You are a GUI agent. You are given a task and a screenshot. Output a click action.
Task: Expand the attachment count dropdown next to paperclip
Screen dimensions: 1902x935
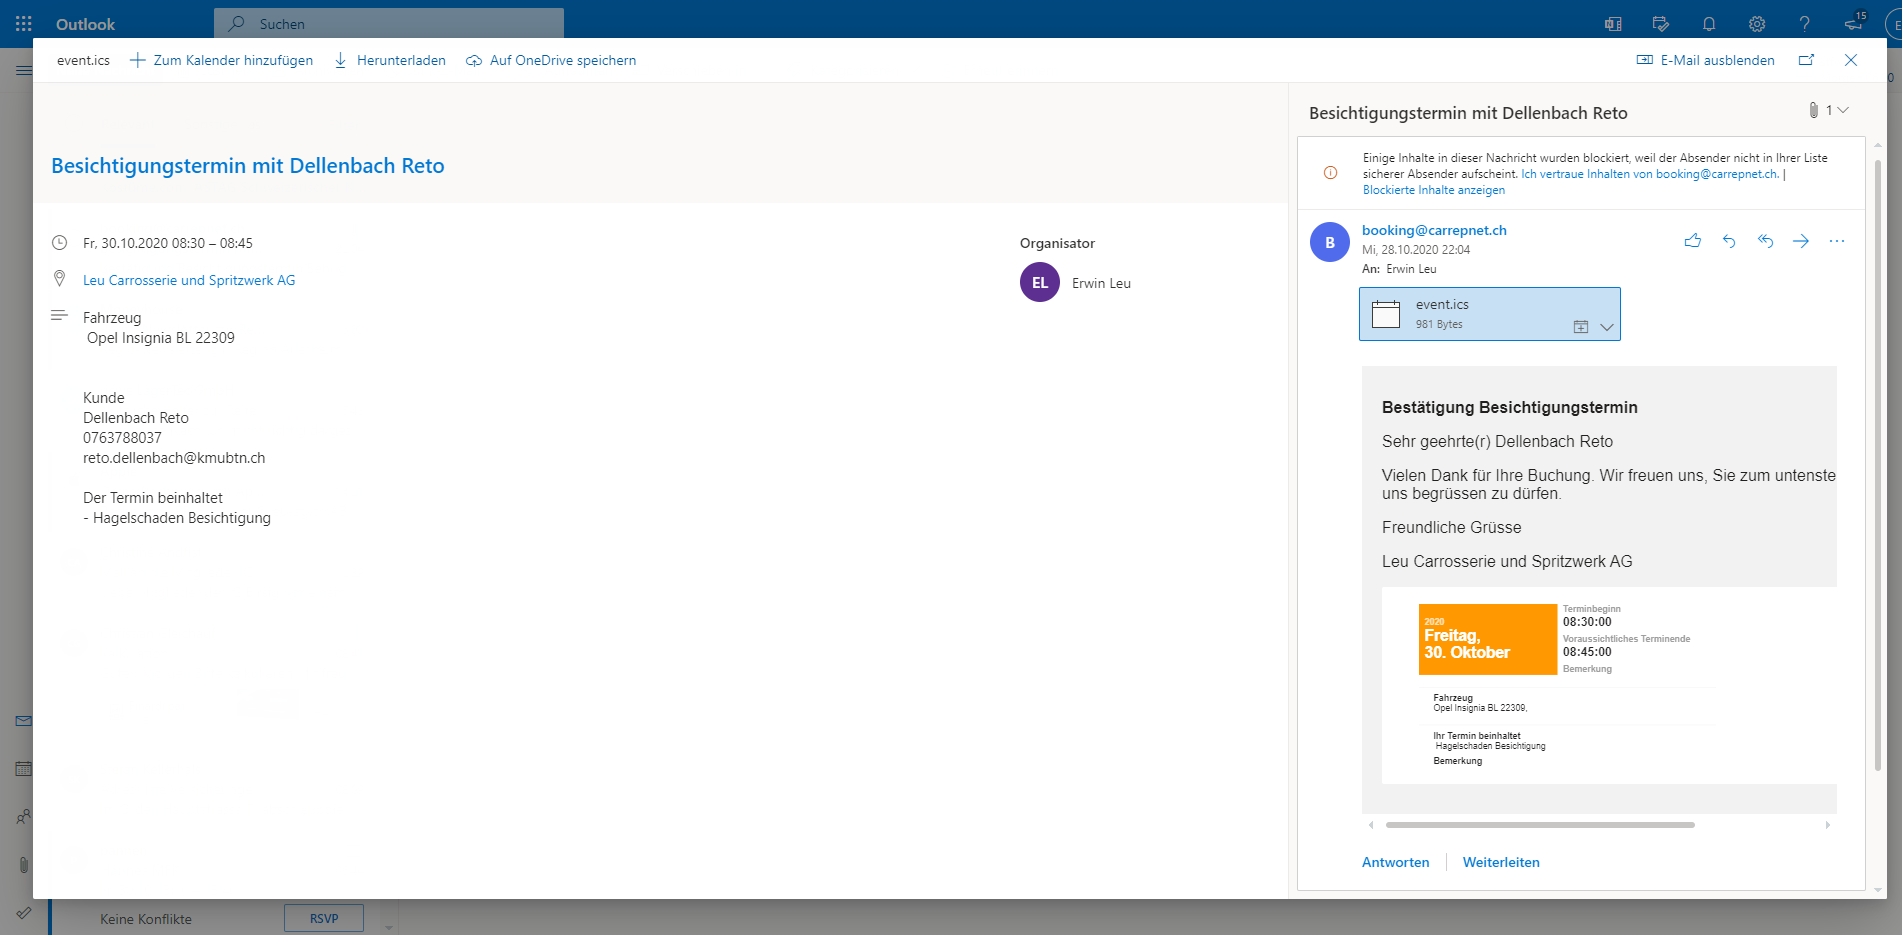click(1843, 110)
